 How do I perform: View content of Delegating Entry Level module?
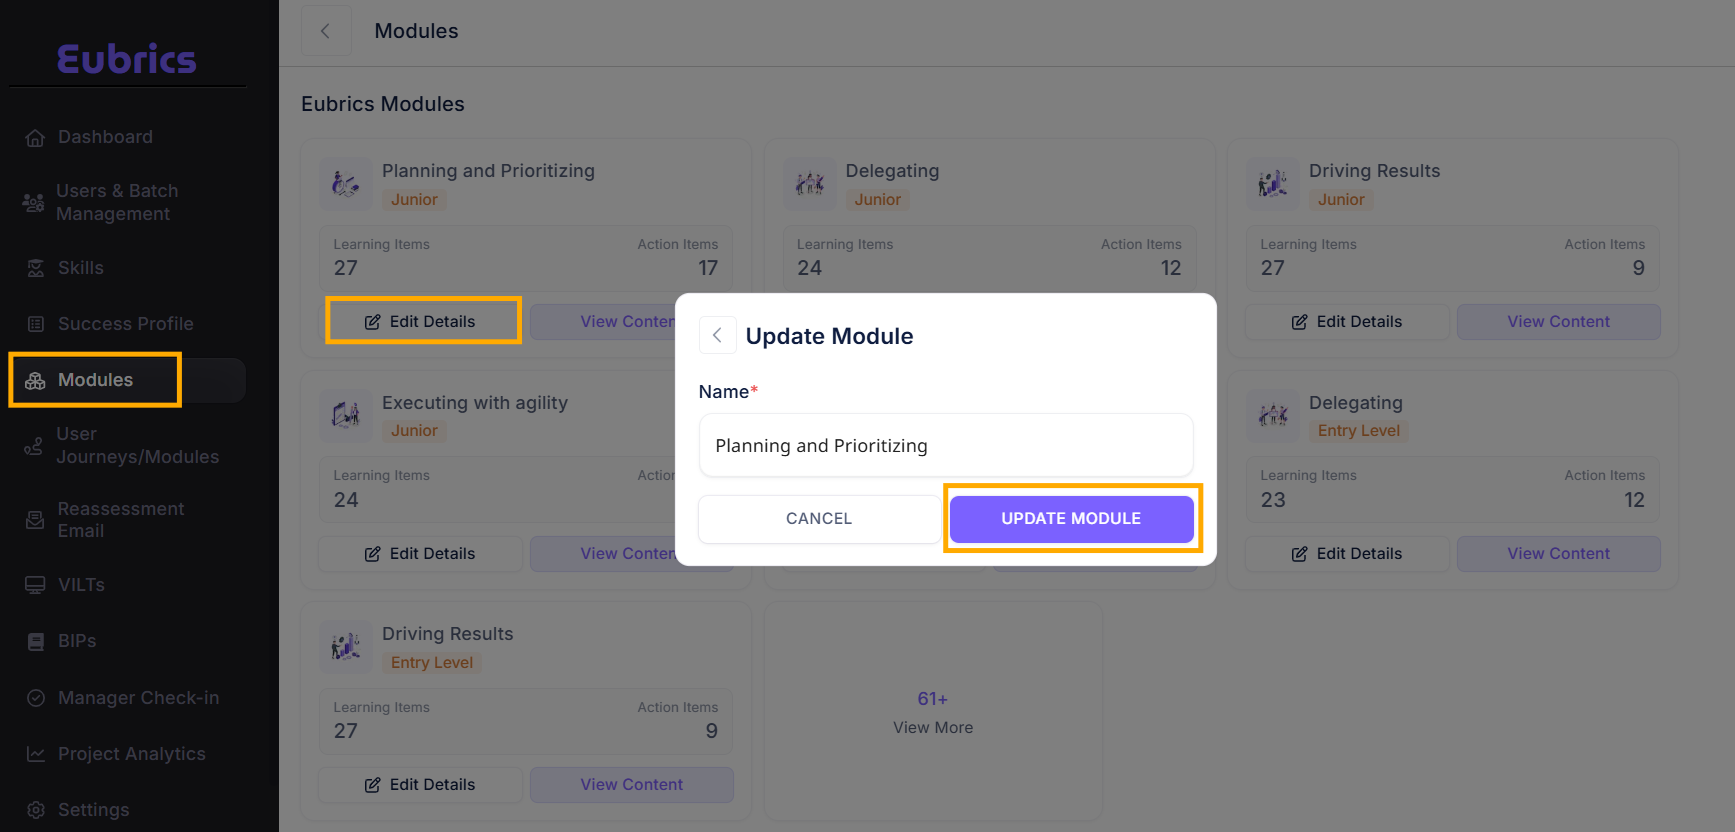pyautogui.click(x=1558, y=554)
